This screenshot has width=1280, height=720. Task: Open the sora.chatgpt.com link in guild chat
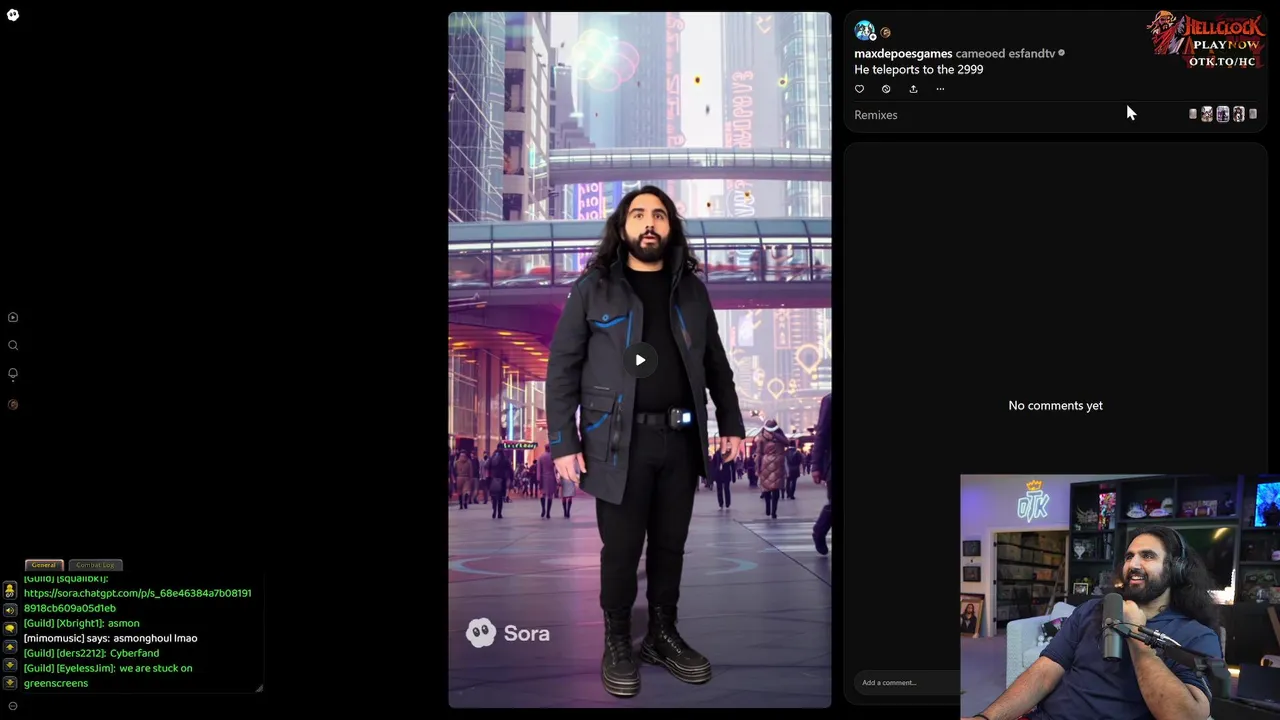[x=137, y=600]
